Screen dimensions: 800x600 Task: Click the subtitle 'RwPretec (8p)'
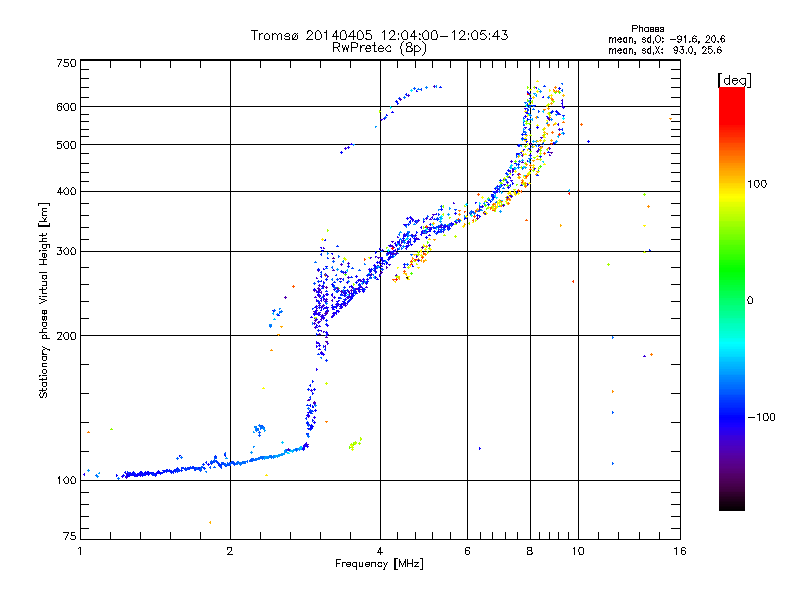tap(379, 48)
